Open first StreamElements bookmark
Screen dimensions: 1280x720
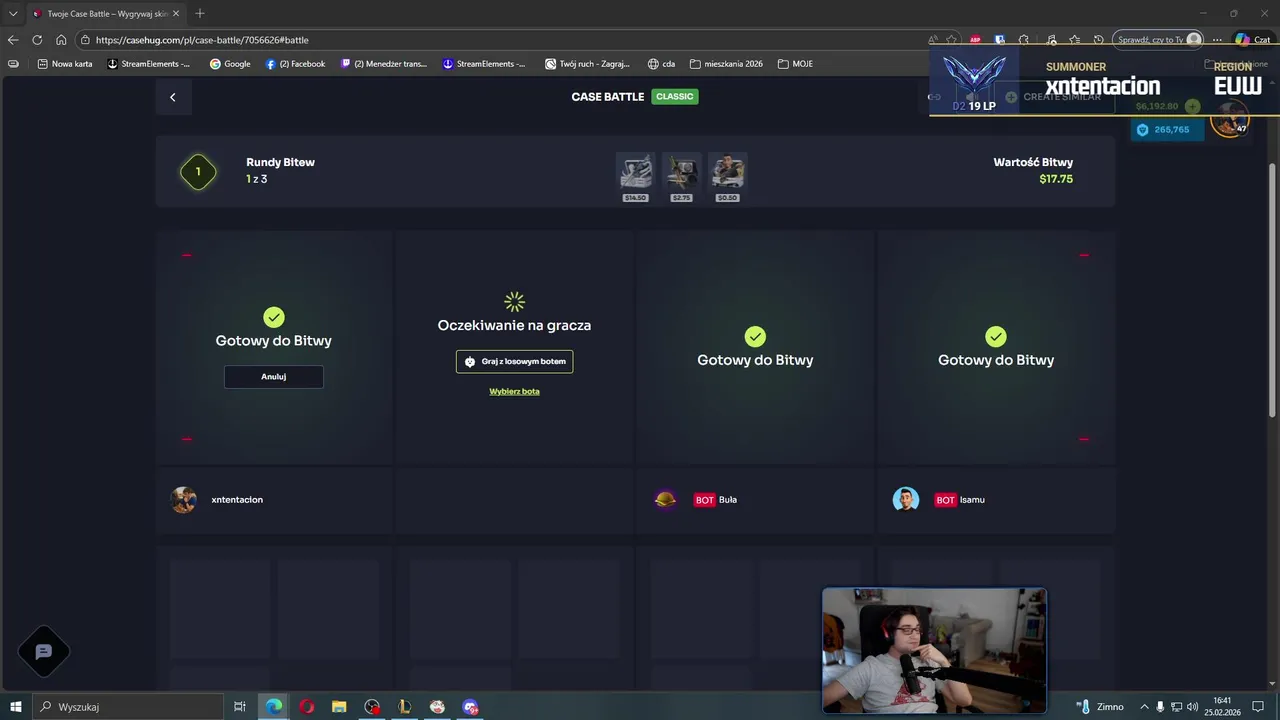pos(148,64)
